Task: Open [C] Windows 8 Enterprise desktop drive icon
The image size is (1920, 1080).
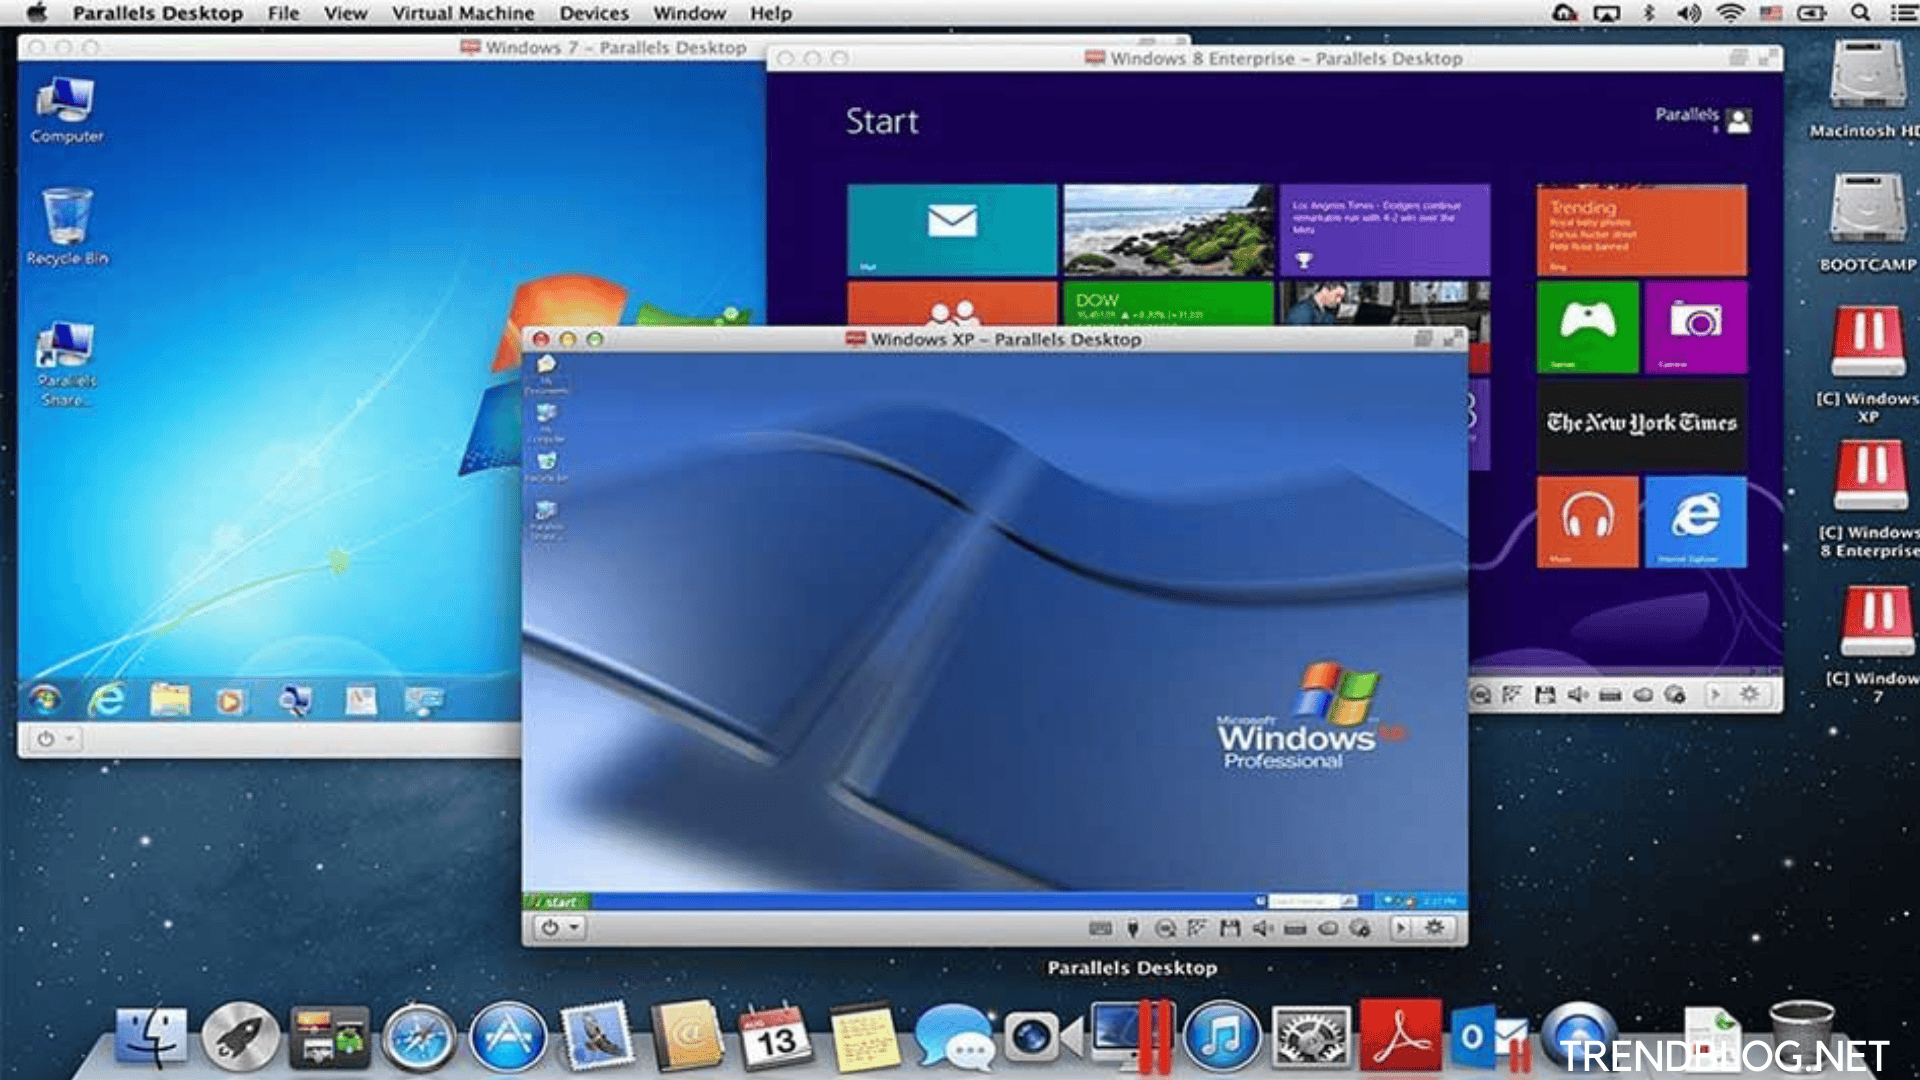Action: click(x=1870, y=500)
